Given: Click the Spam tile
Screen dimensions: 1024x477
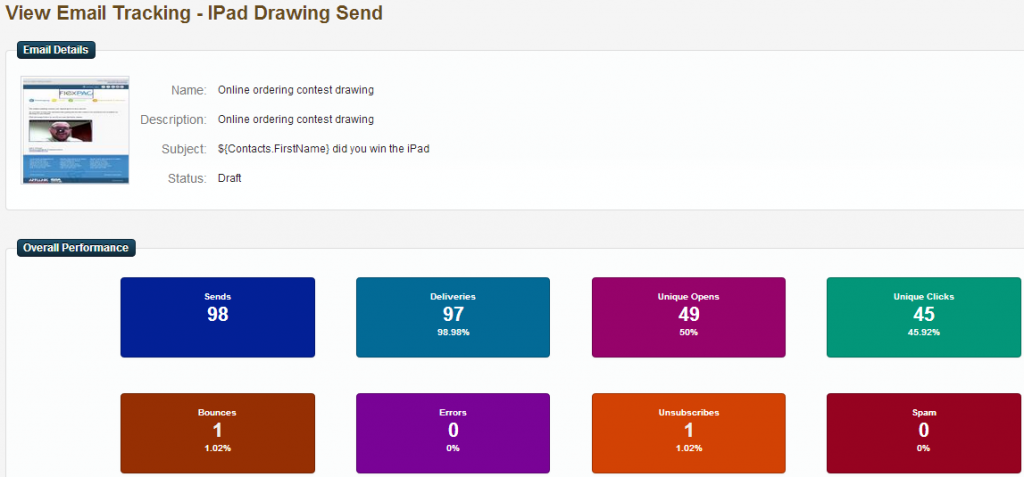Looking at the screenshot, I should (x=923, y=433).
